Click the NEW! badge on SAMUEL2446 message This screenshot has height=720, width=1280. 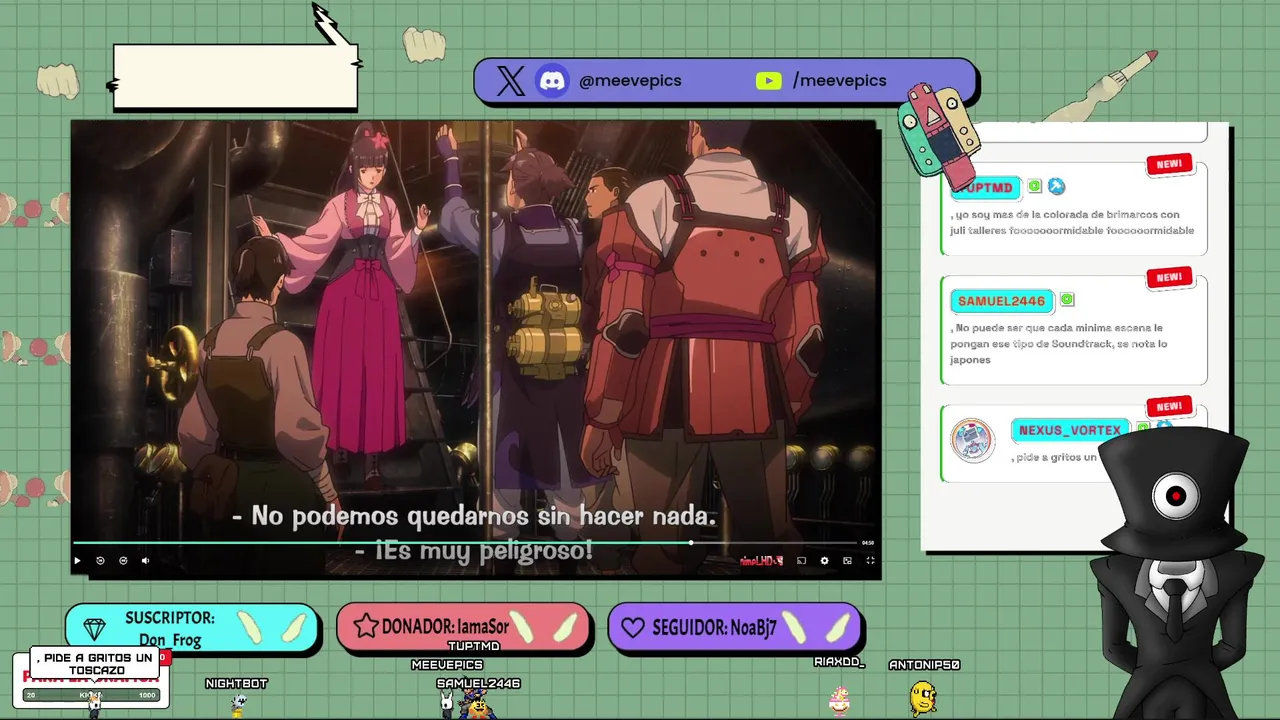1169,278
